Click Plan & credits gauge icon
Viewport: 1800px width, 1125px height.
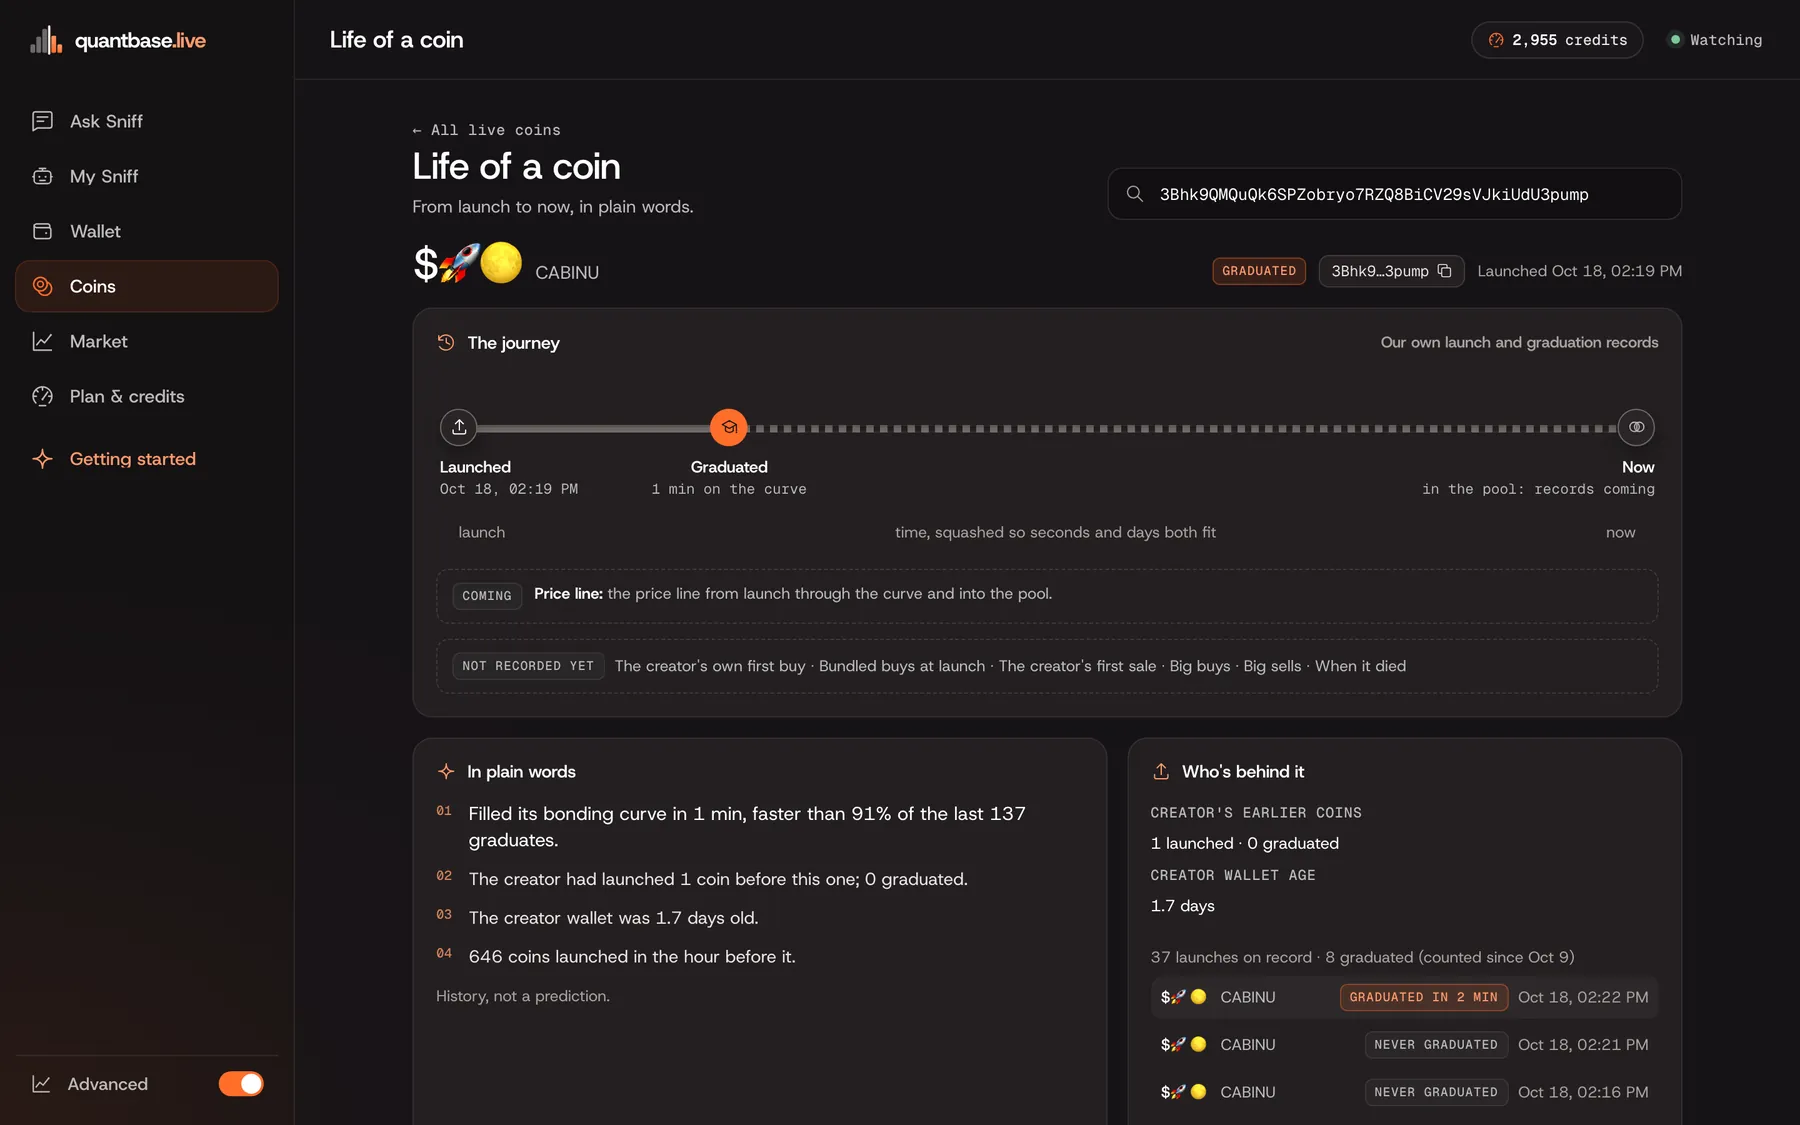pyautogui.click(x=42, y=396)
